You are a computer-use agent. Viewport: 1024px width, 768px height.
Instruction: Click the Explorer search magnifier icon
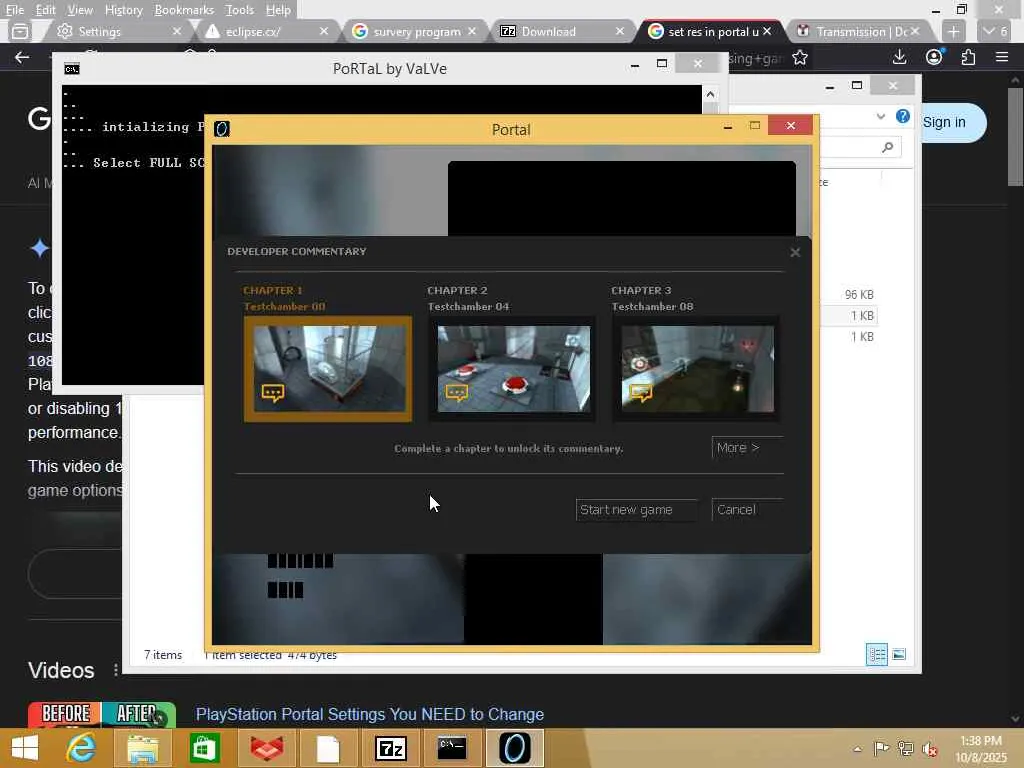887,148
